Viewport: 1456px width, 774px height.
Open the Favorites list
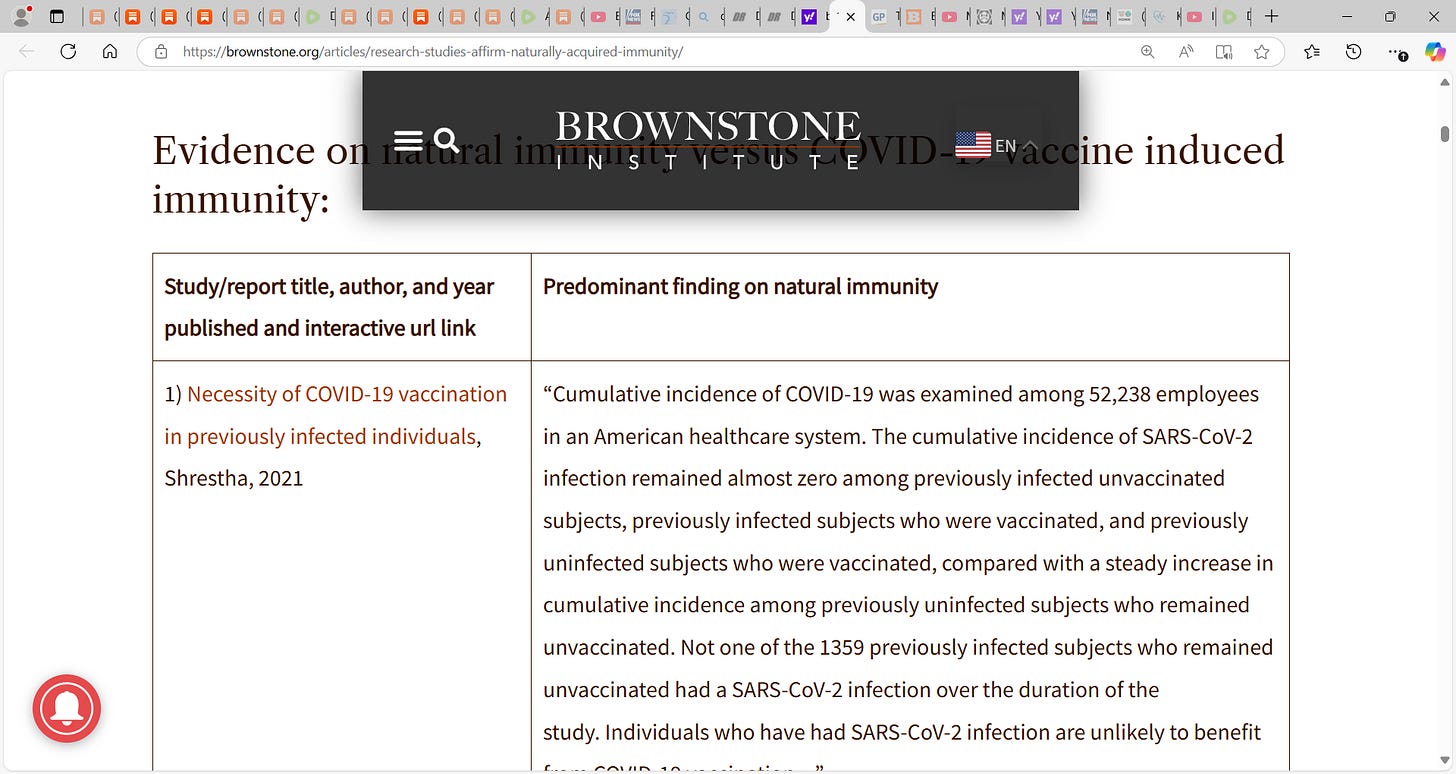pos(1312,52)
